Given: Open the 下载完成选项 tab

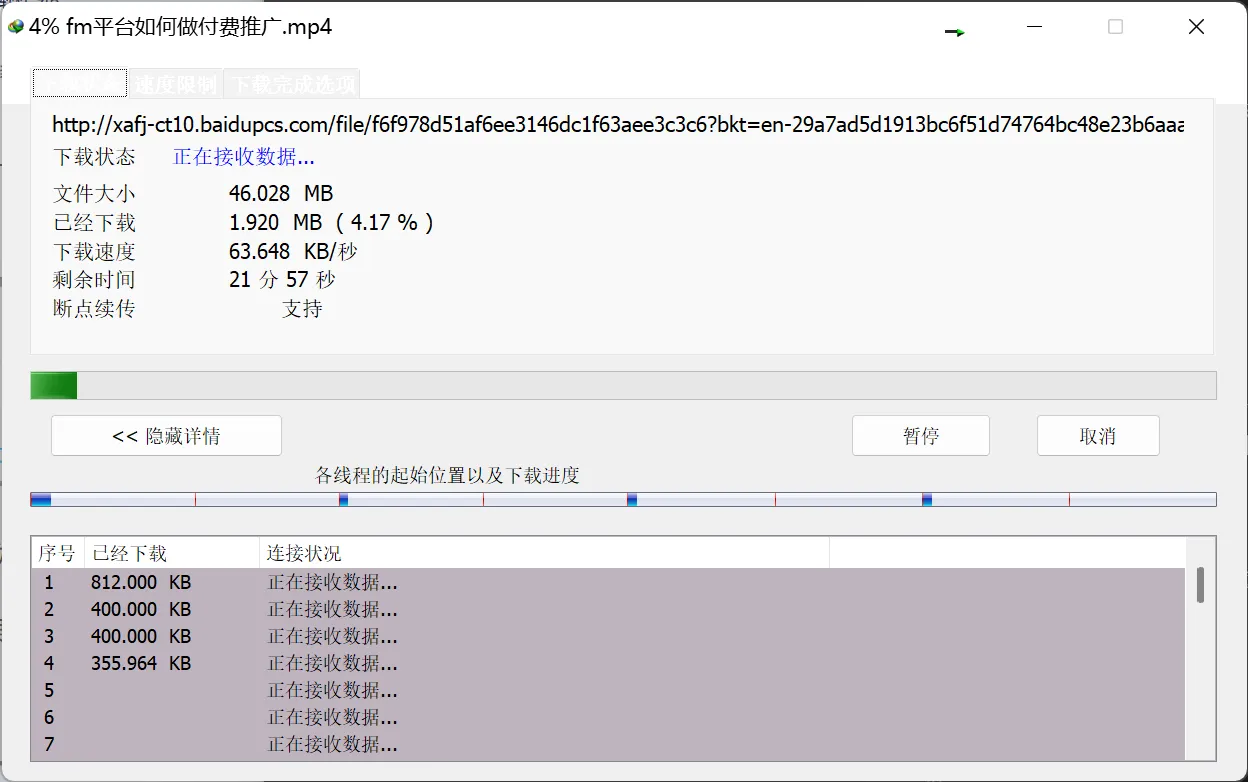Looking at the screenshot, I should [x=291, y=83].
